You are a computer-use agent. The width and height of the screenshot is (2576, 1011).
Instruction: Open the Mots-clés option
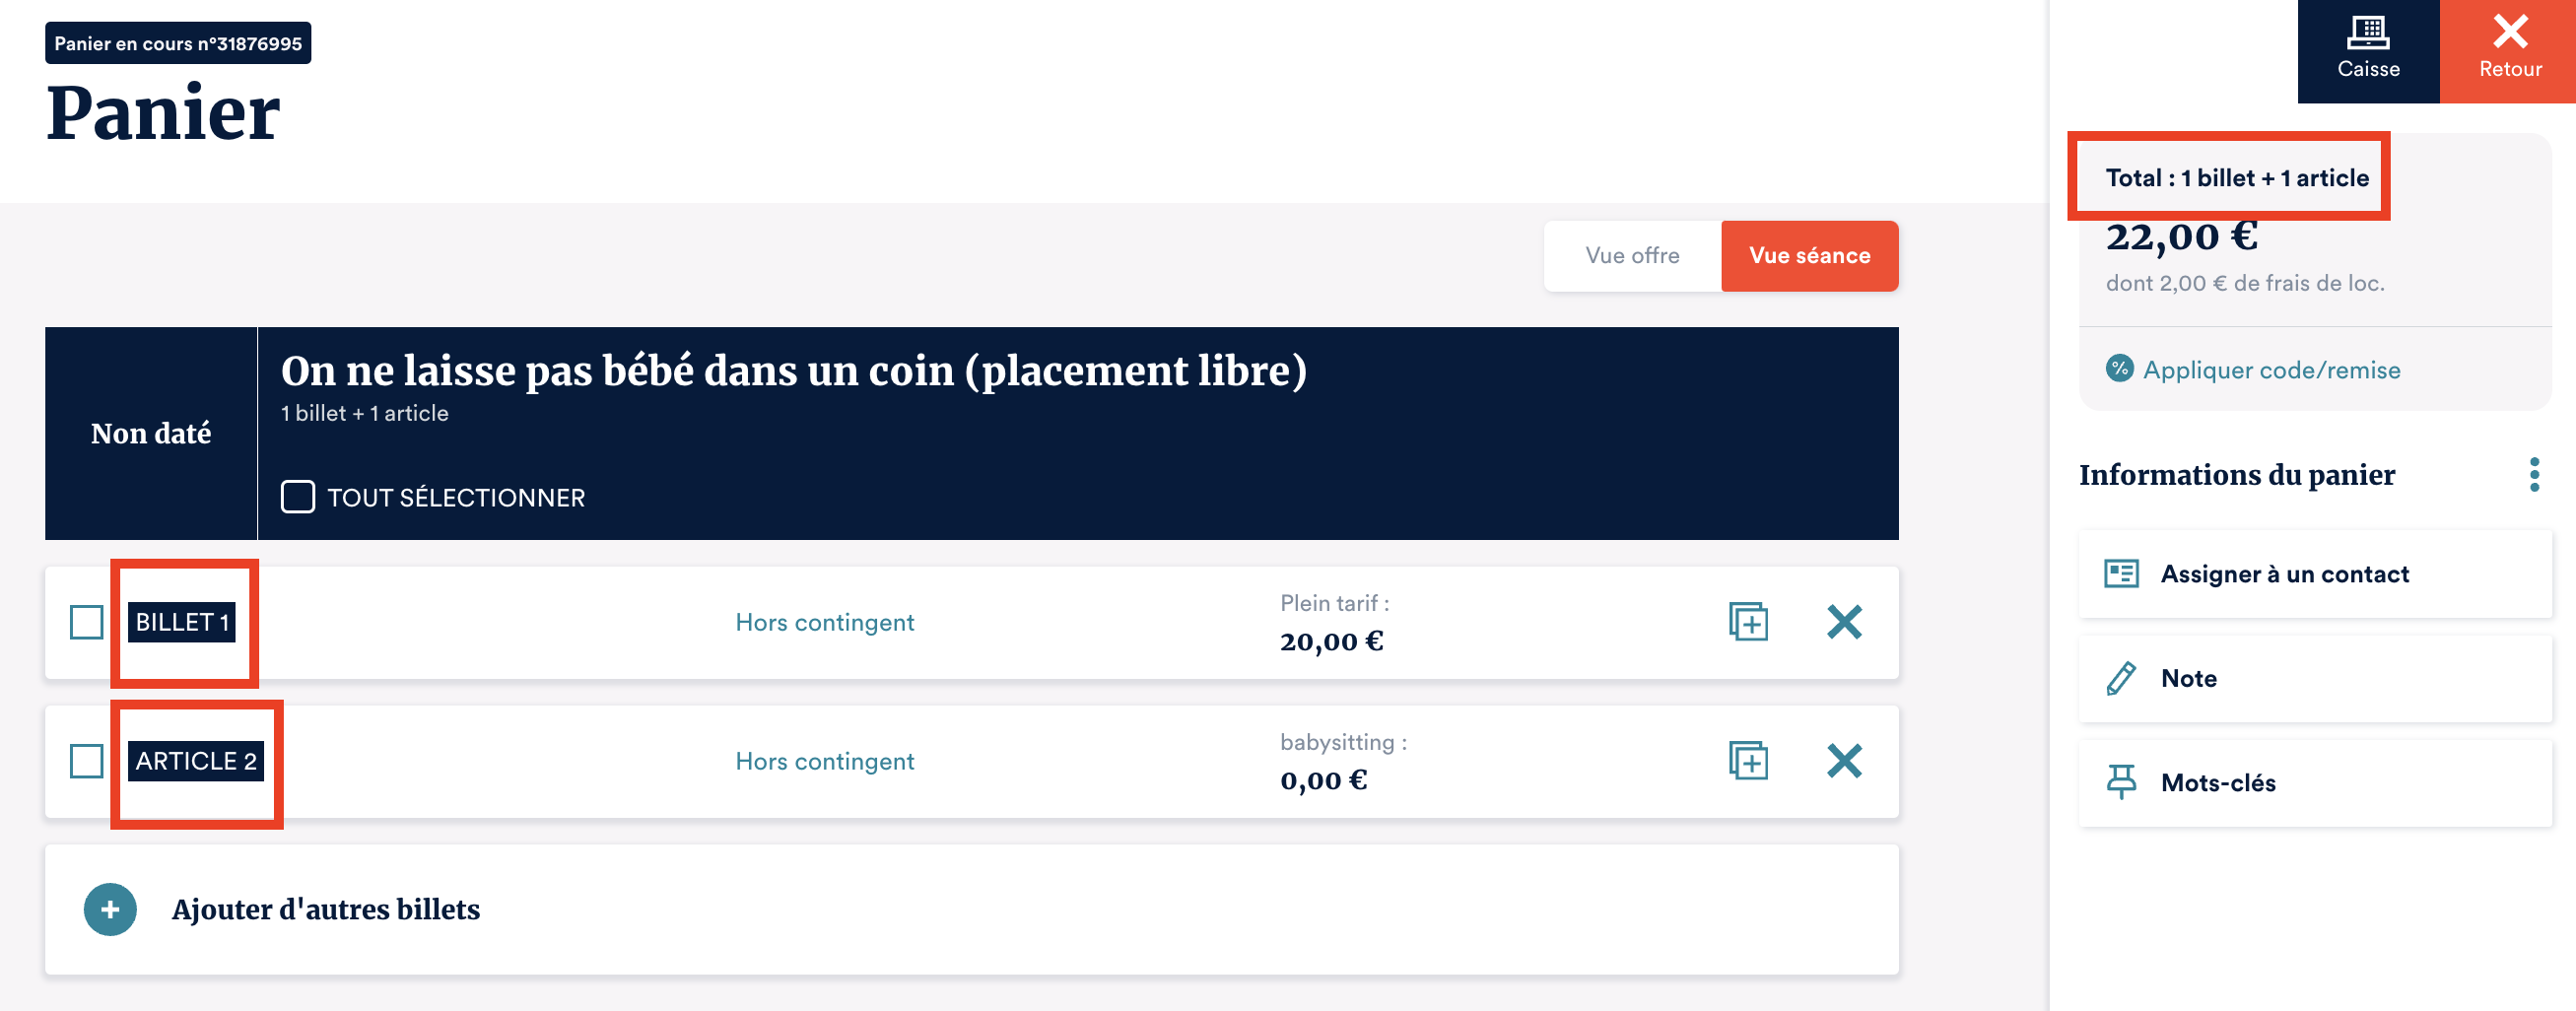(x=2217, y=783)
